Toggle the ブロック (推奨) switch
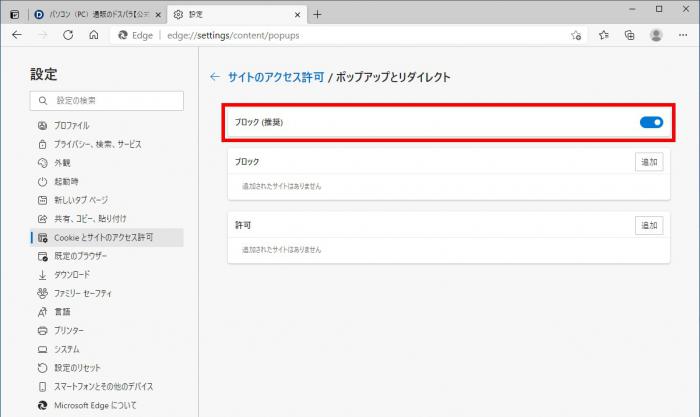Viewport: 700px width, 417px height. 651,122
